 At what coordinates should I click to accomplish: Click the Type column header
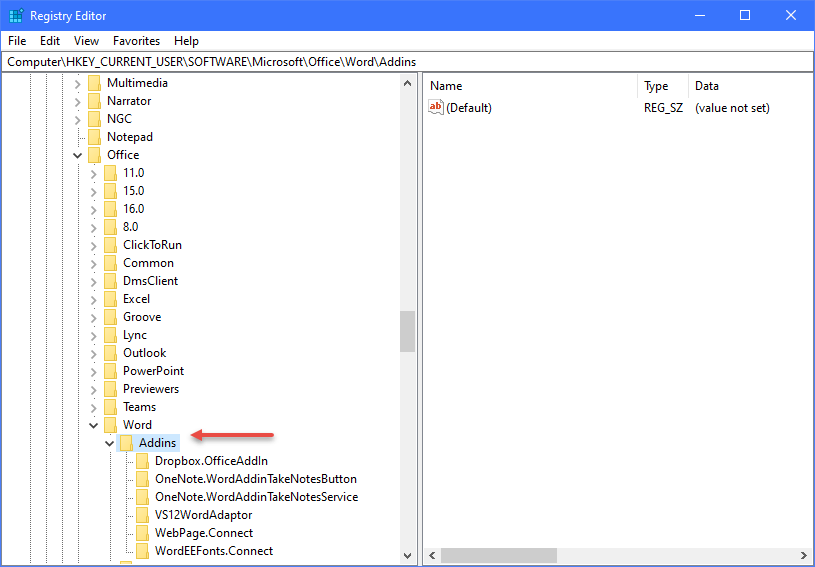(x=663, y=86)
